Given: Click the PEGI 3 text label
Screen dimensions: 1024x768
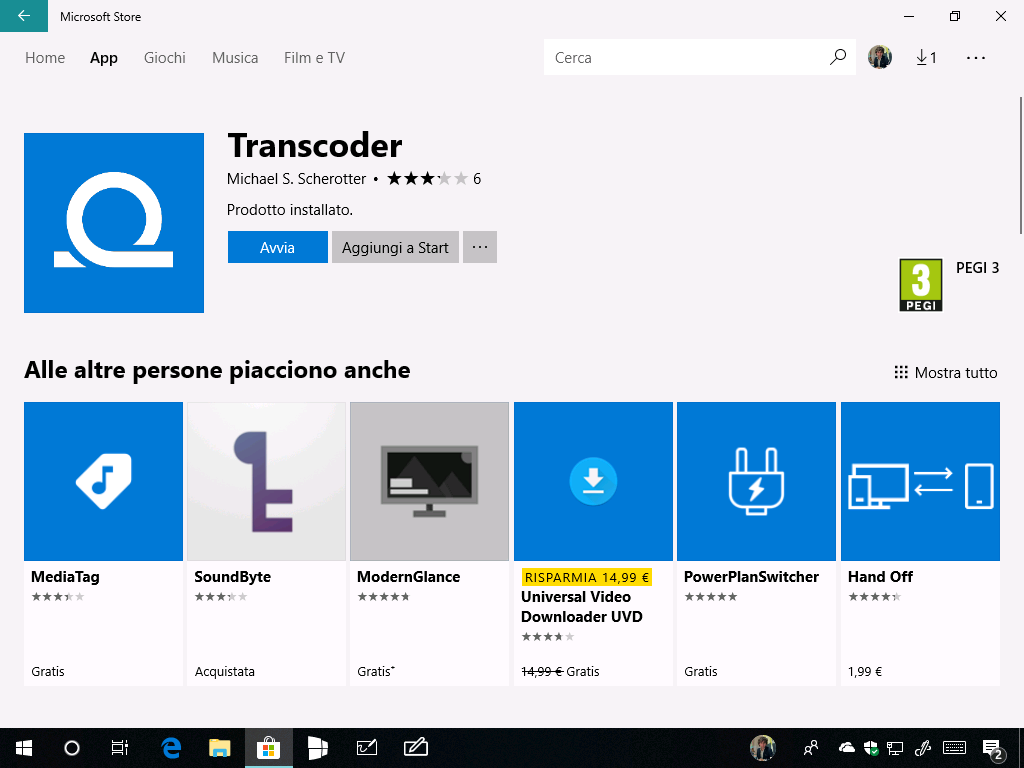Looking at the screenshot, I should click(x=978, y=268).
